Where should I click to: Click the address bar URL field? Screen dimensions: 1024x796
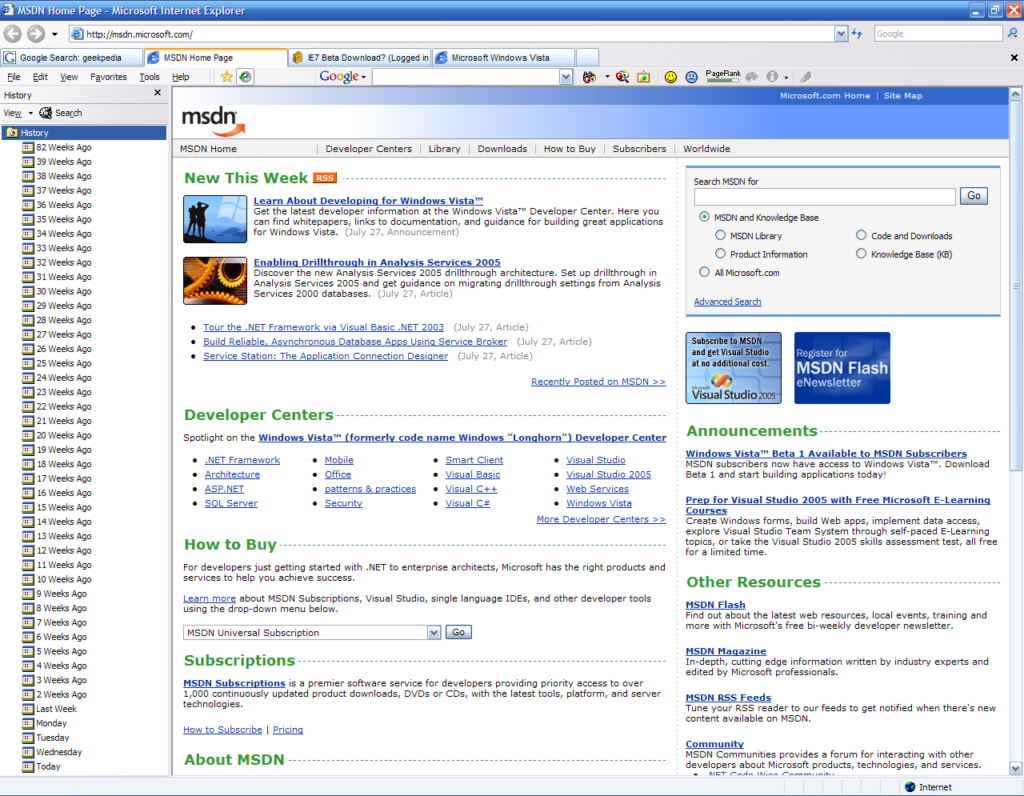coord(452,34)
